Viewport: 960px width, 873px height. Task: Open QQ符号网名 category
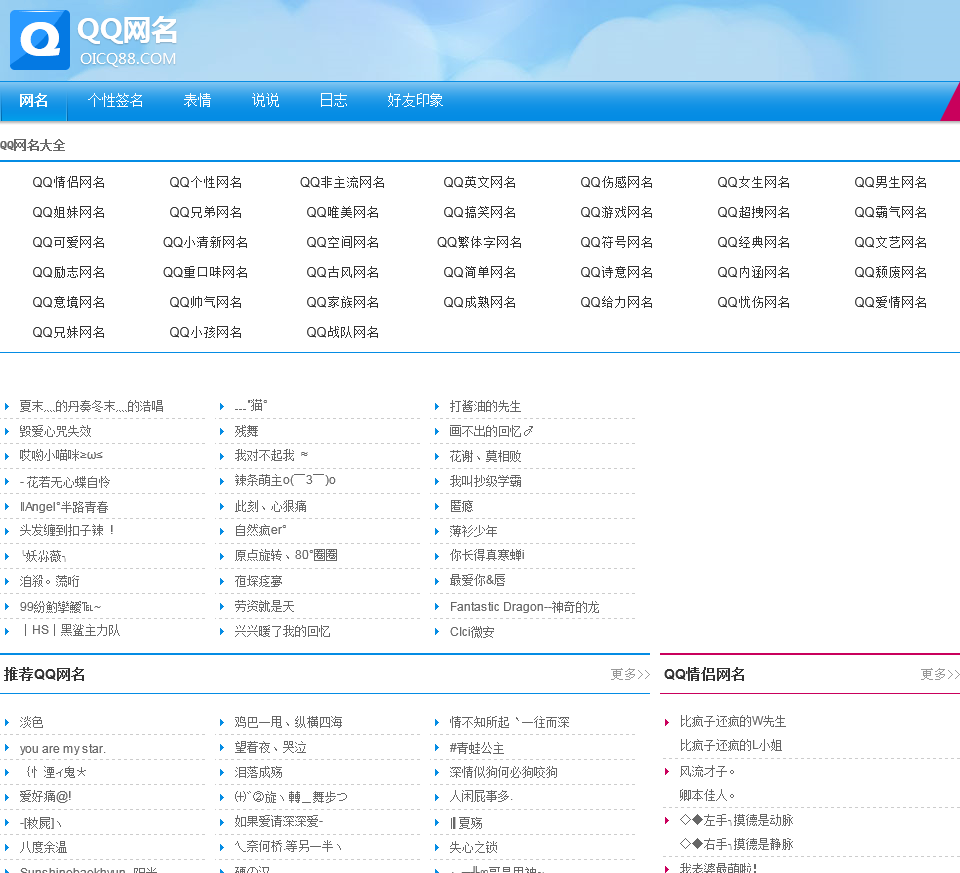pos(617,242)
